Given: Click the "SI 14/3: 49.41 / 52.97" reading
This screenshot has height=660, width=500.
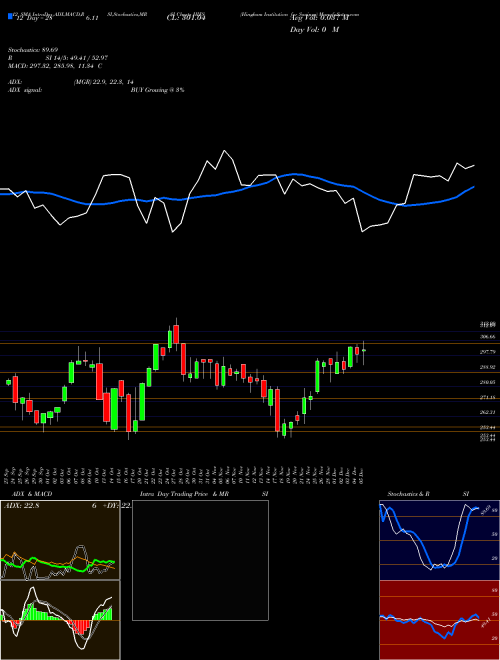Looking at the screenshot, I should click(x=77, y=58).
